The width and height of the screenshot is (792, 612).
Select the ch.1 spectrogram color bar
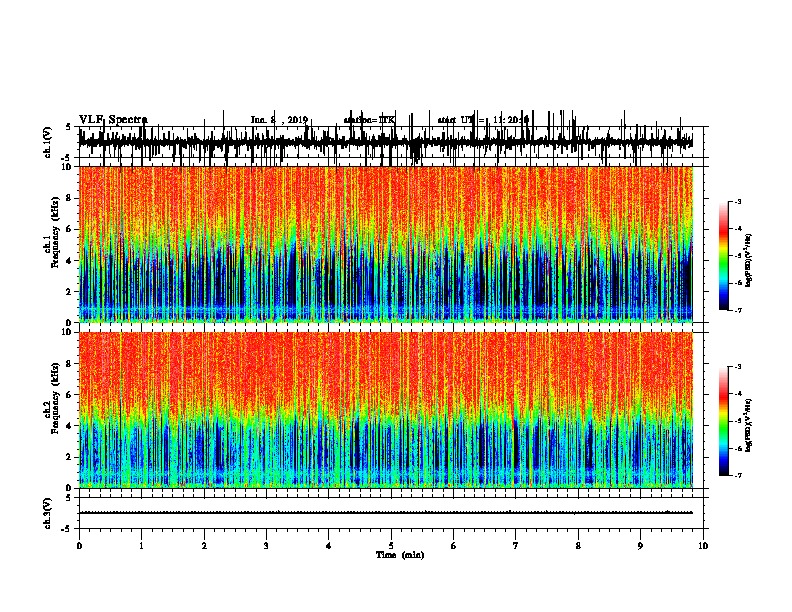click(x=723, y=256)
